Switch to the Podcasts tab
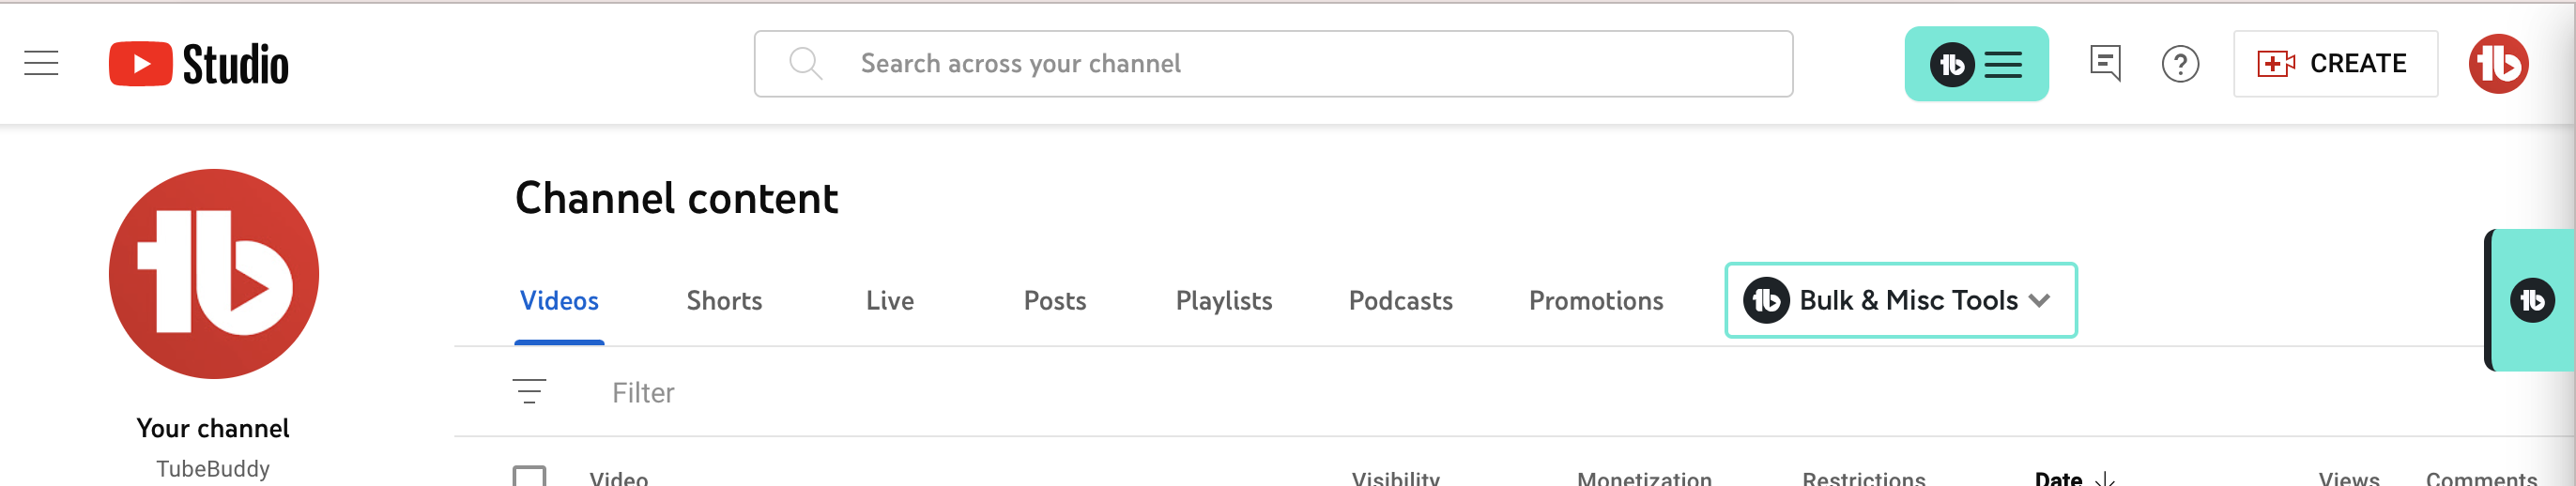Image resolution: width=2576 pixels, height=486 pixels. [x=1400, y=301]
